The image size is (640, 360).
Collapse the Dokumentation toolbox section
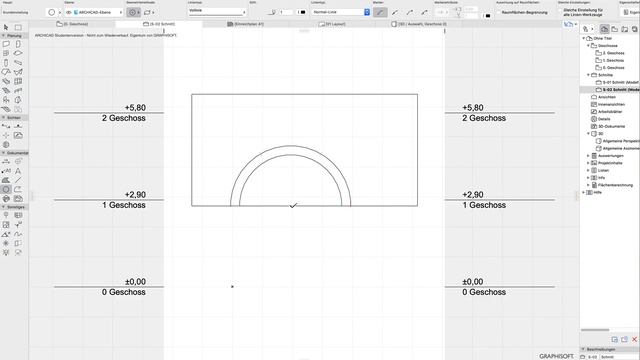(3, 153)
